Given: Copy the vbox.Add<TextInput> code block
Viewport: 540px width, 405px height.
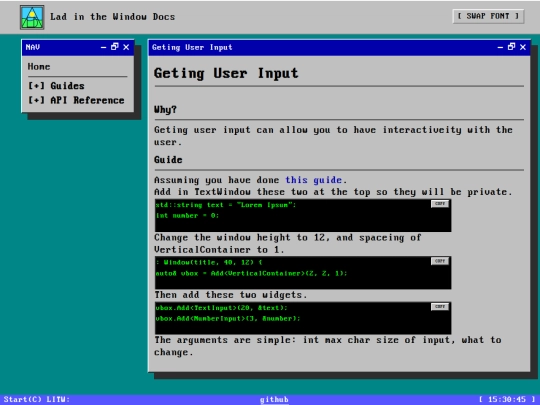Looking at the screenshot, I should [440, 307].
